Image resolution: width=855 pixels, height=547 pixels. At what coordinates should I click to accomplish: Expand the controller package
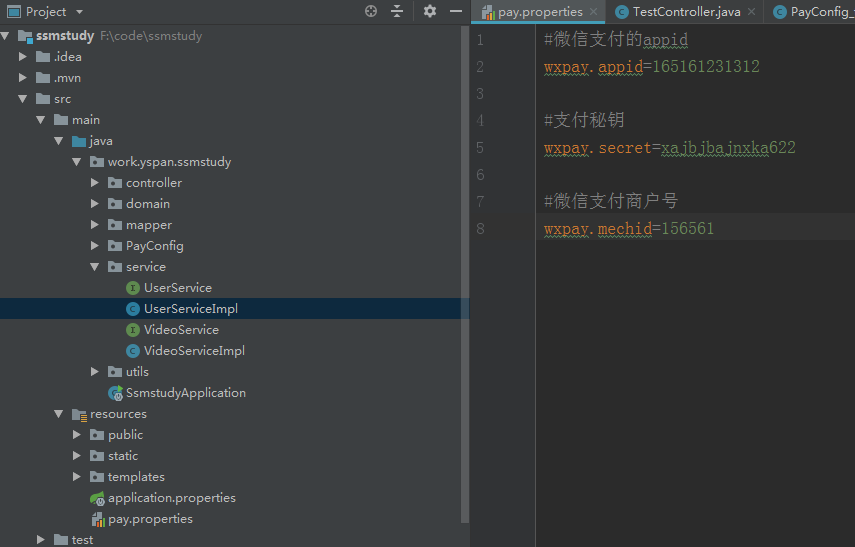pos(95,183)
